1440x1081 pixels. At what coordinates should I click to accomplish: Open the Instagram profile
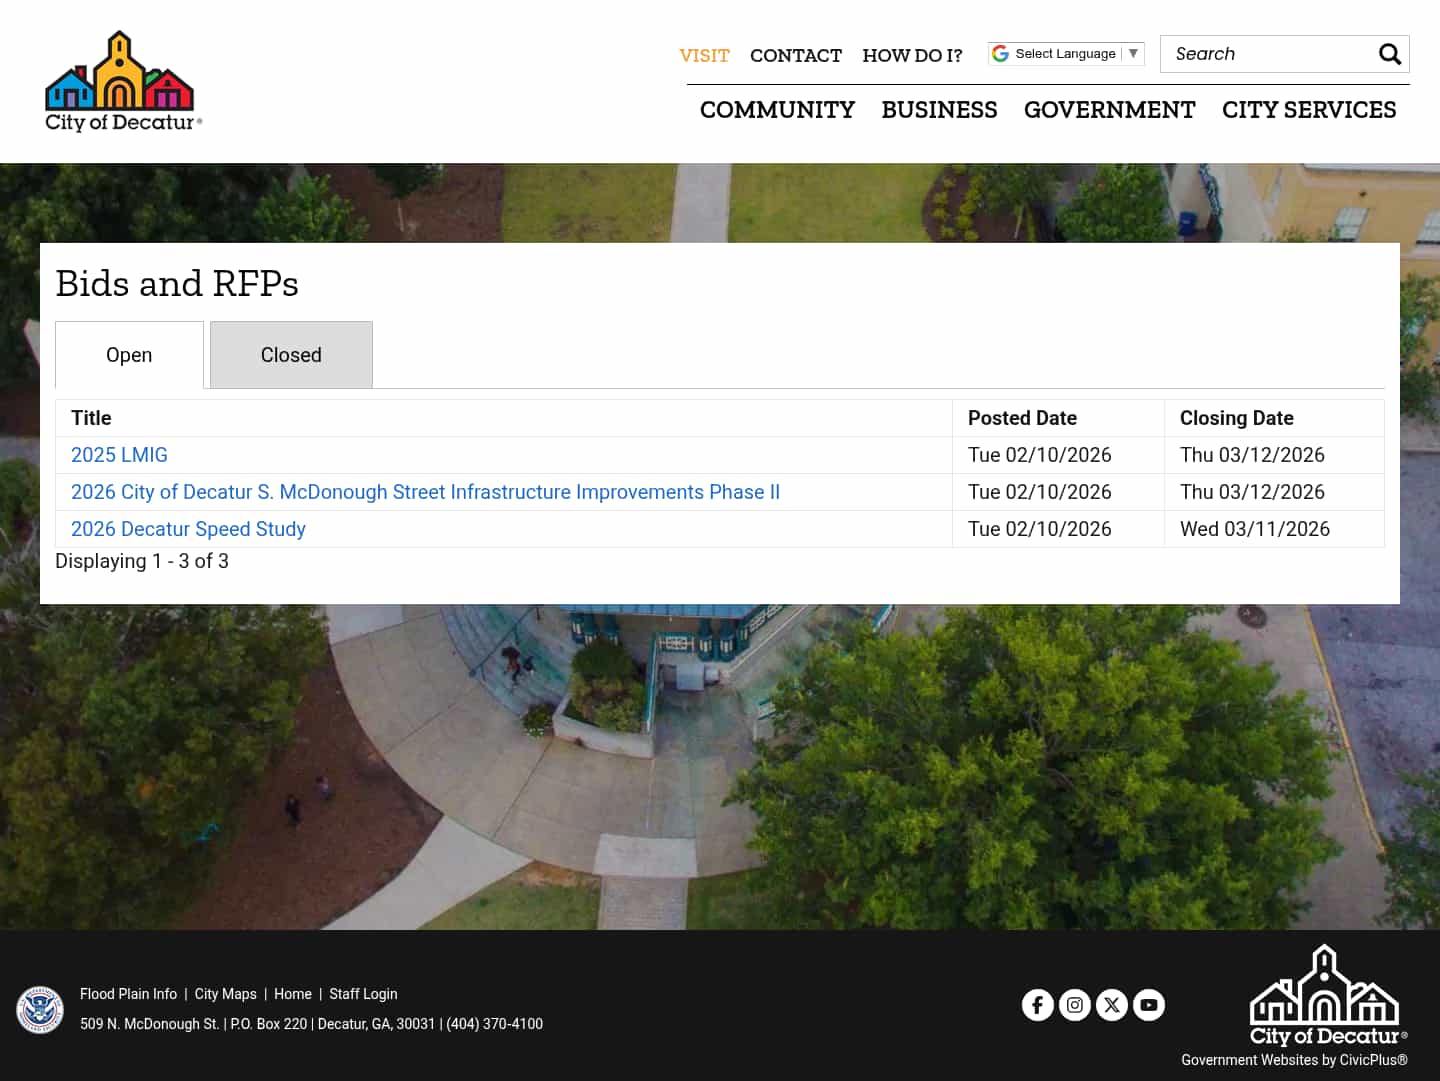pyautogui.click(x=1075, y=1005)
